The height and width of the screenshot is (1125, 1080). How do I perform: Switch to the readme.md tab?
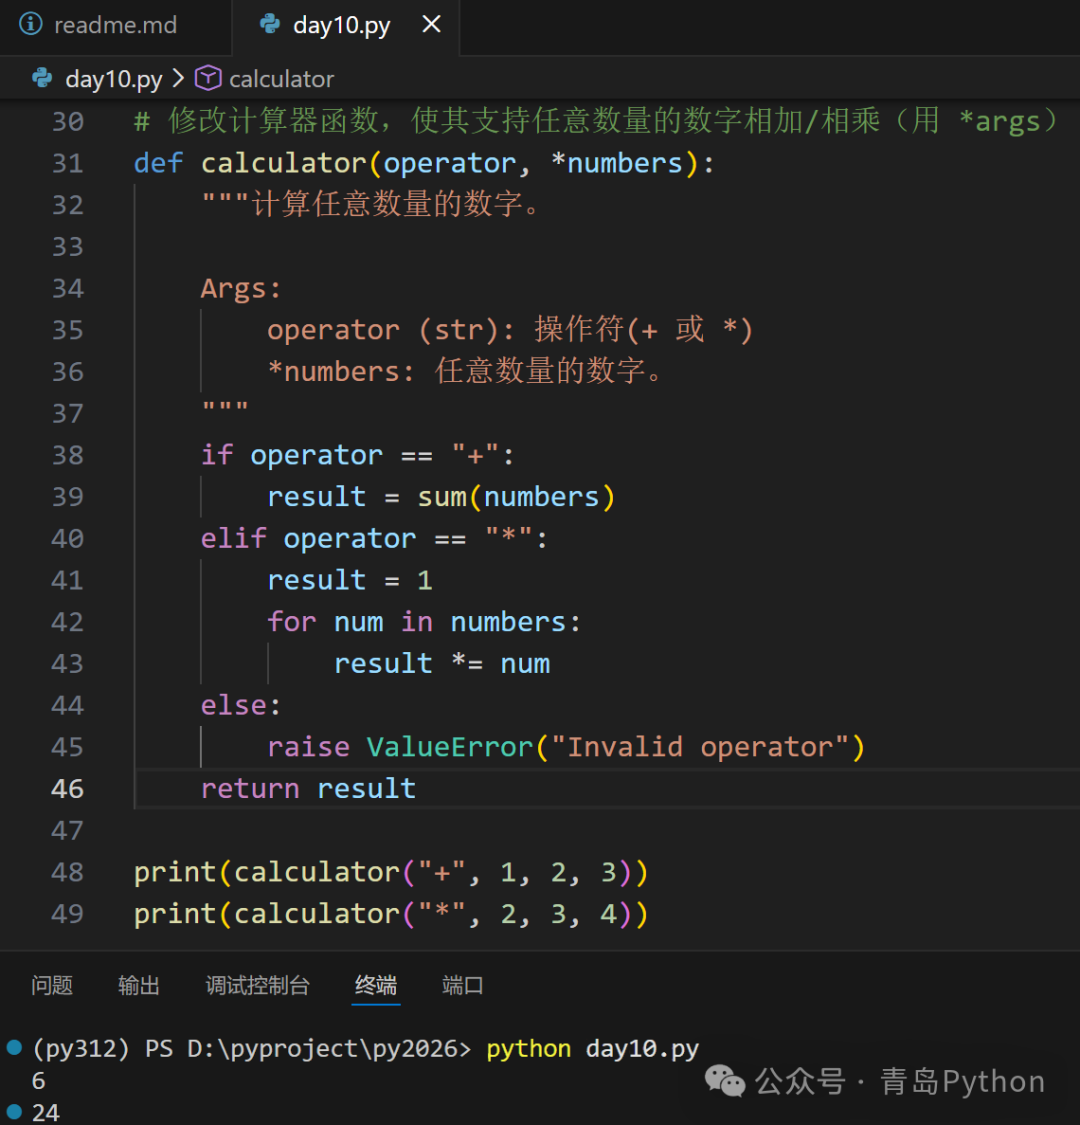point(114,25)
